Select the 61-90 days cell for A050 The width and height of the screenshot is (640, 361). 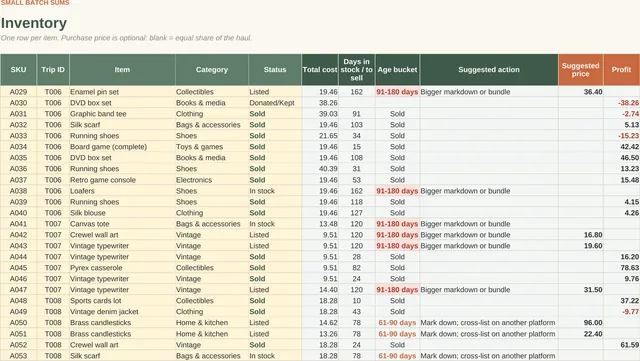397,323
